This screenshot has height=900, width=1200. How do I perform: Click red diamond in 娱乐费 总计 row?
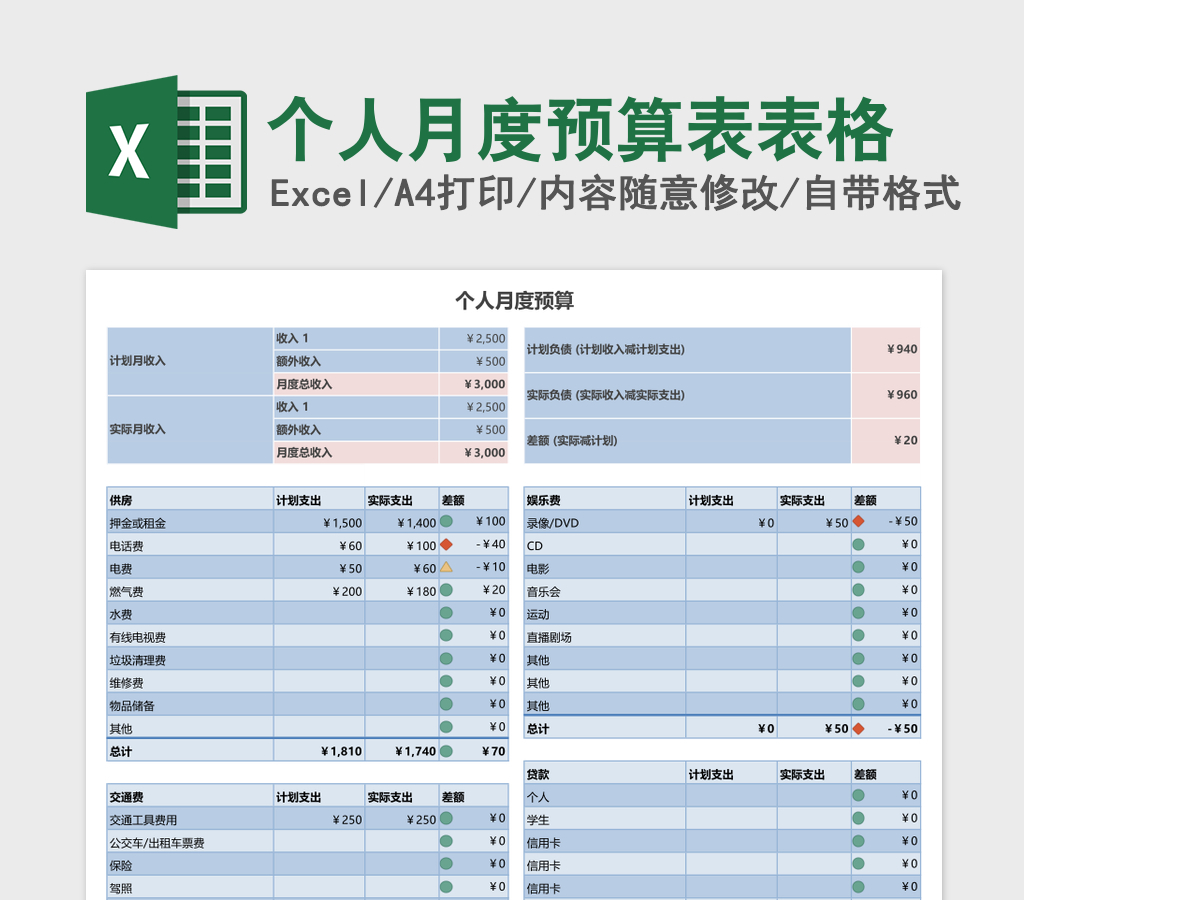pyautogui.click(x=858, y=728)
